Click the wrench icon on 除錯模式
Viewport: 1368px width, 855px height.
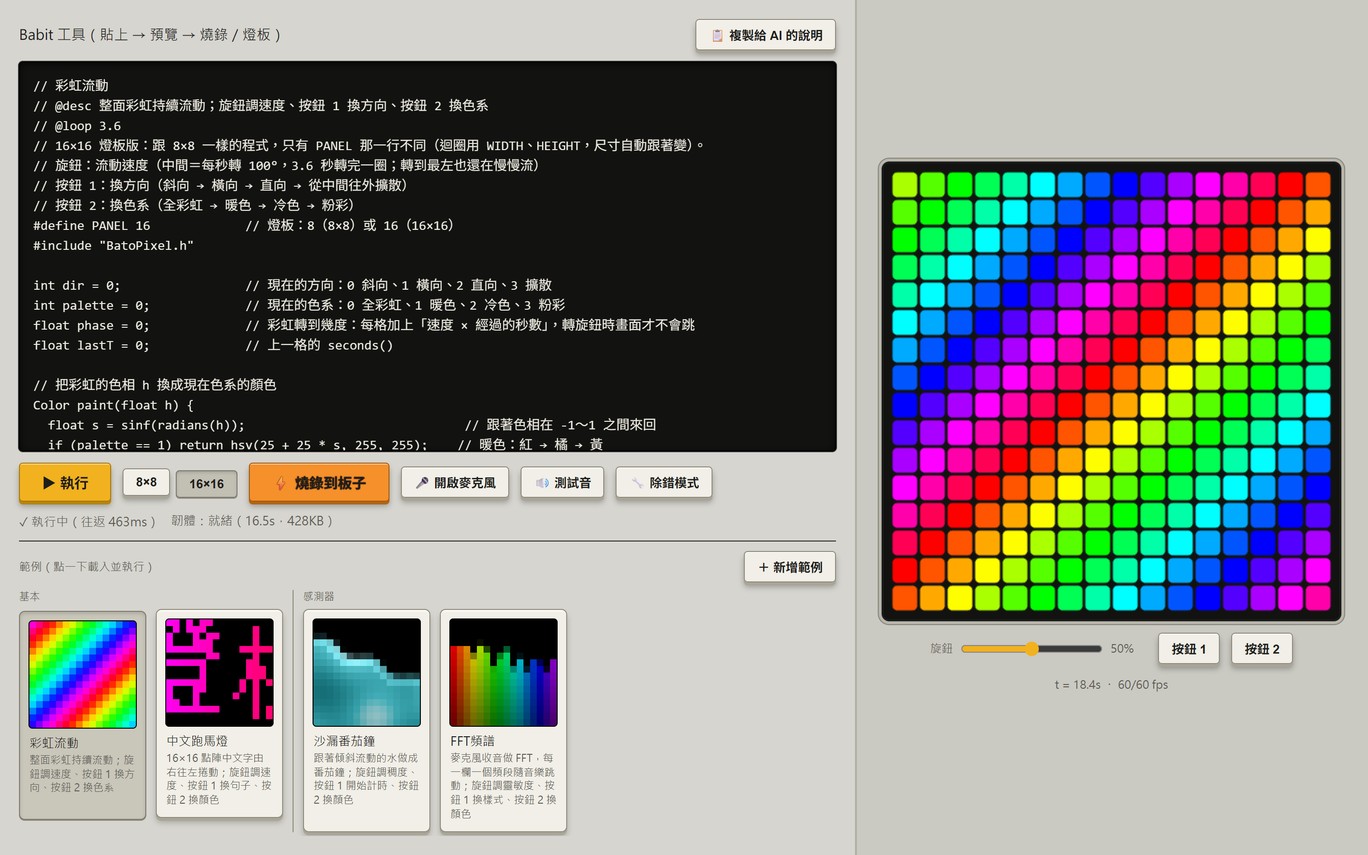[637, 483]
